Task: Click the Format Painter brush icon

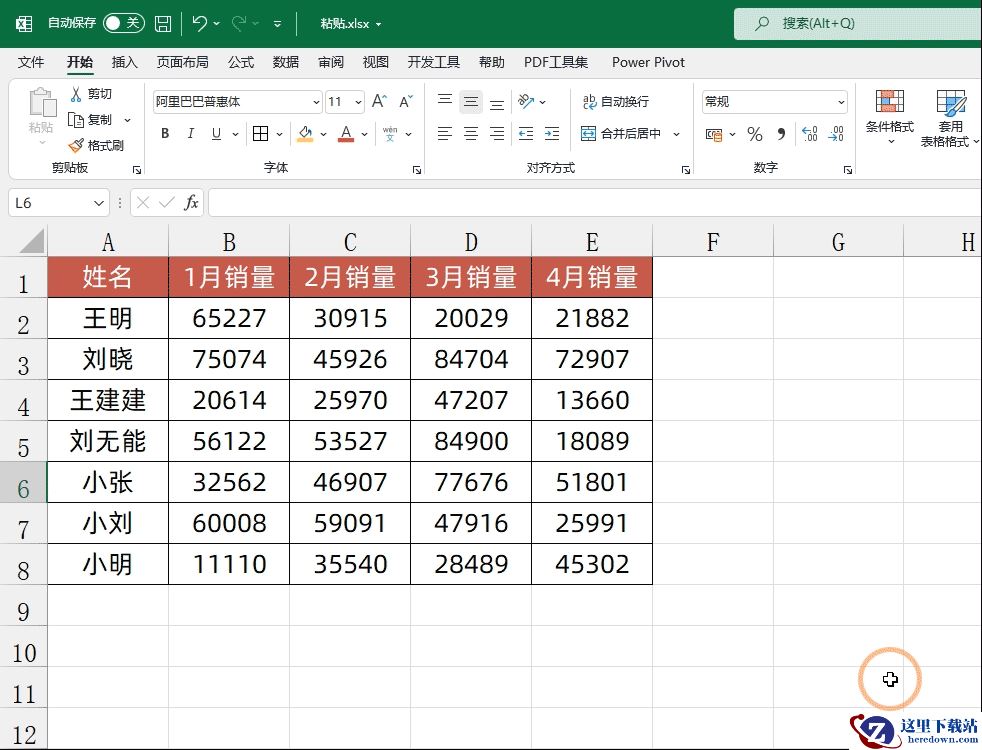Action: click(76, 146)
